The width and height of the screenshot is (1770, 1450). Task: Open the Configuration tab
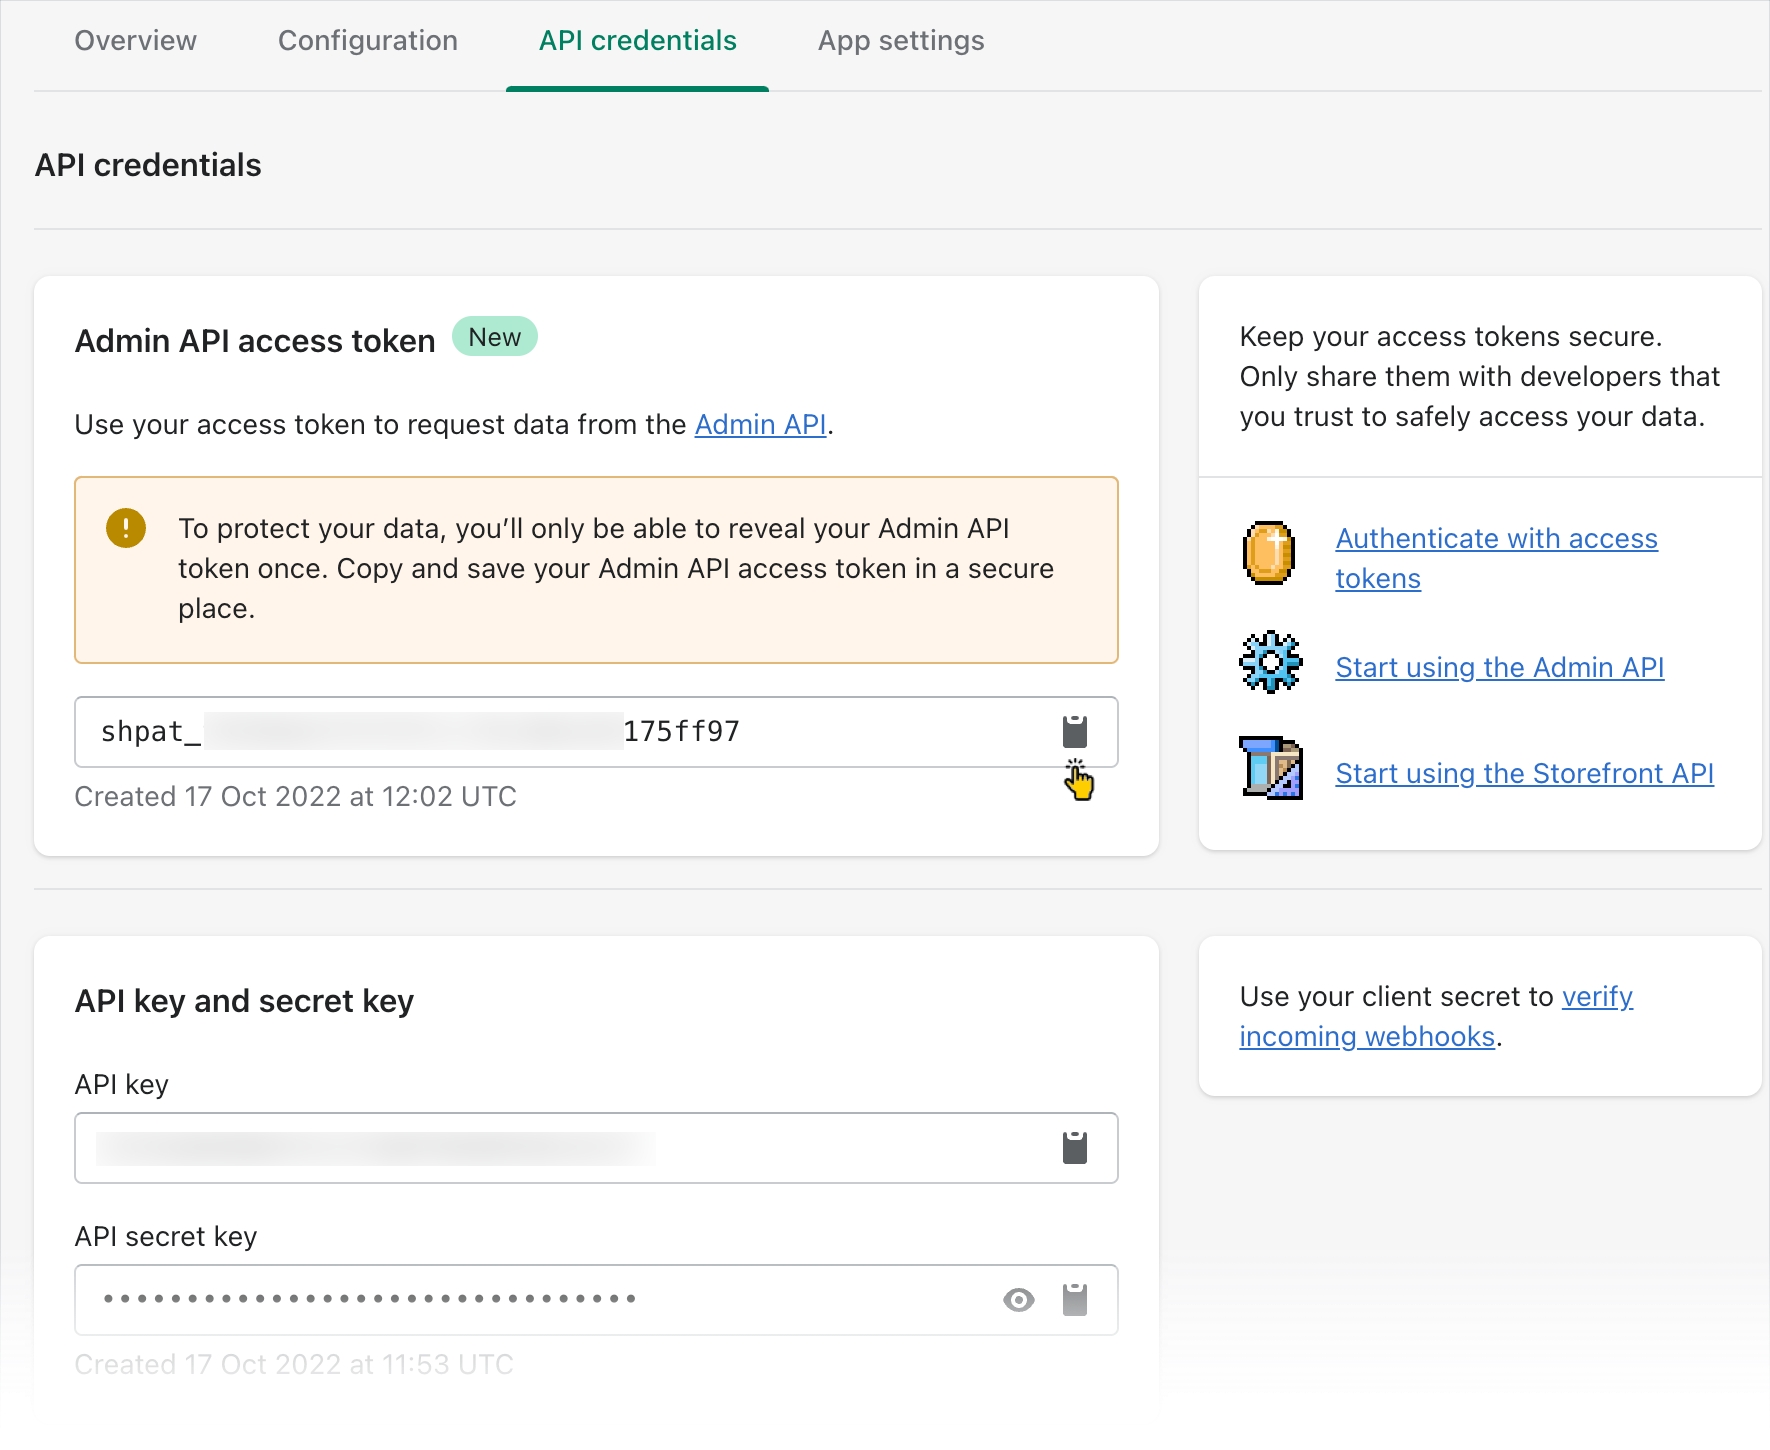(368, 41)
